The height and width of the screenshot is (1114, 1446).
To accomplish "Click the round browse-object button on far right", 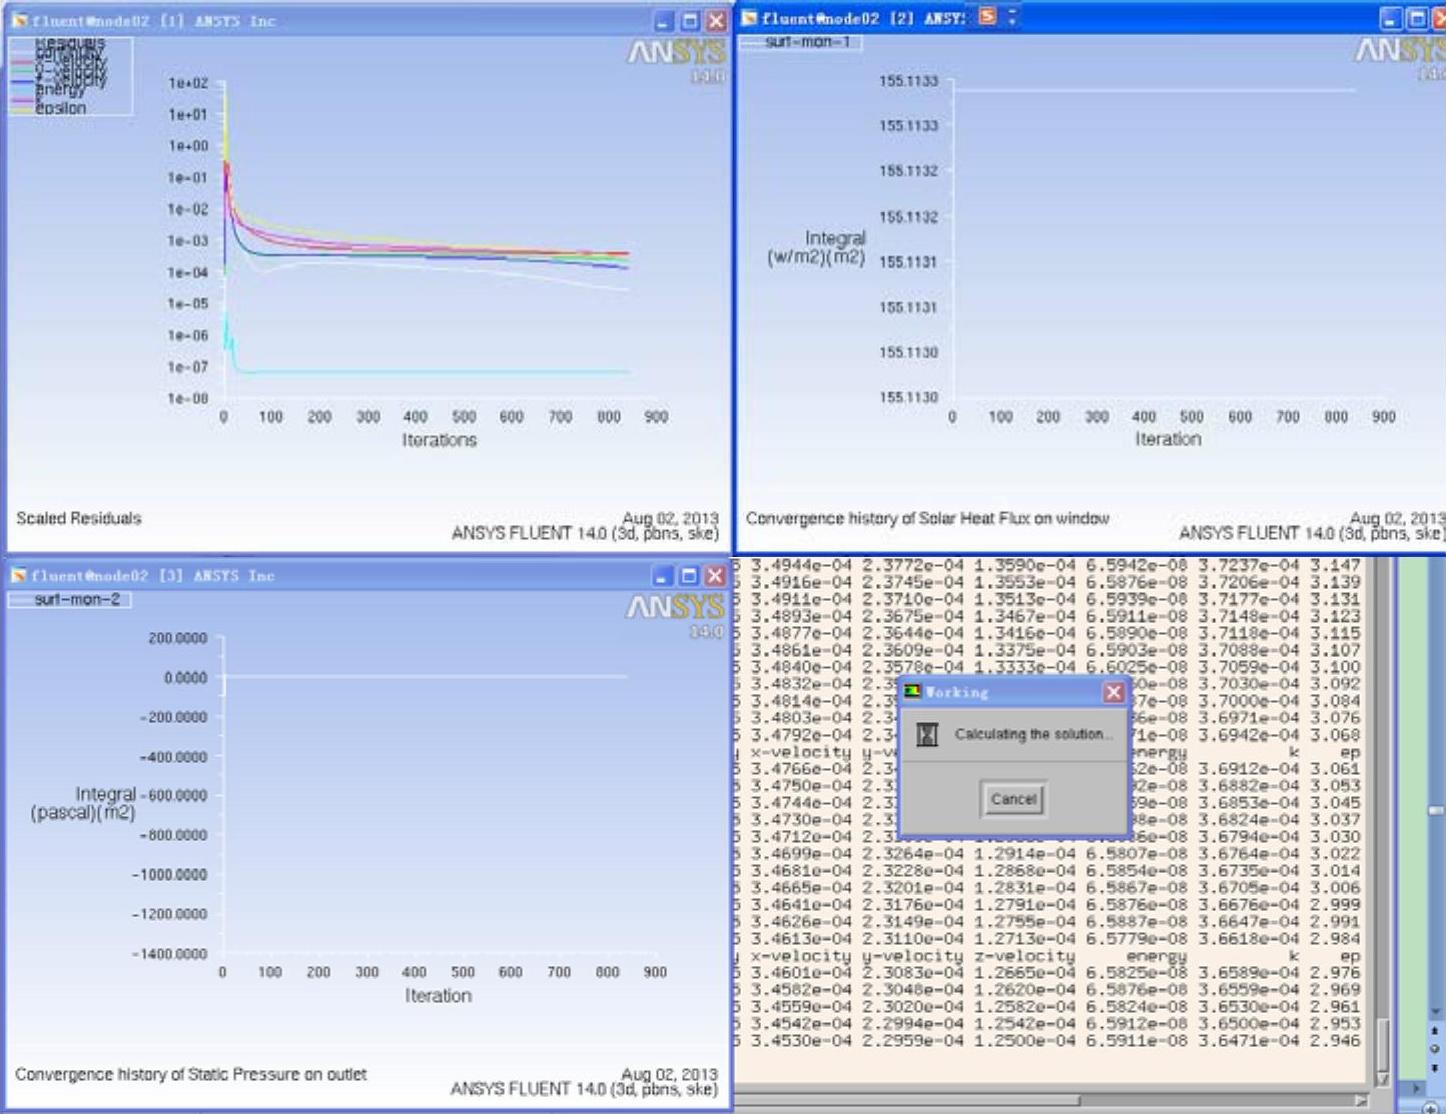I will point(1435,1049).
